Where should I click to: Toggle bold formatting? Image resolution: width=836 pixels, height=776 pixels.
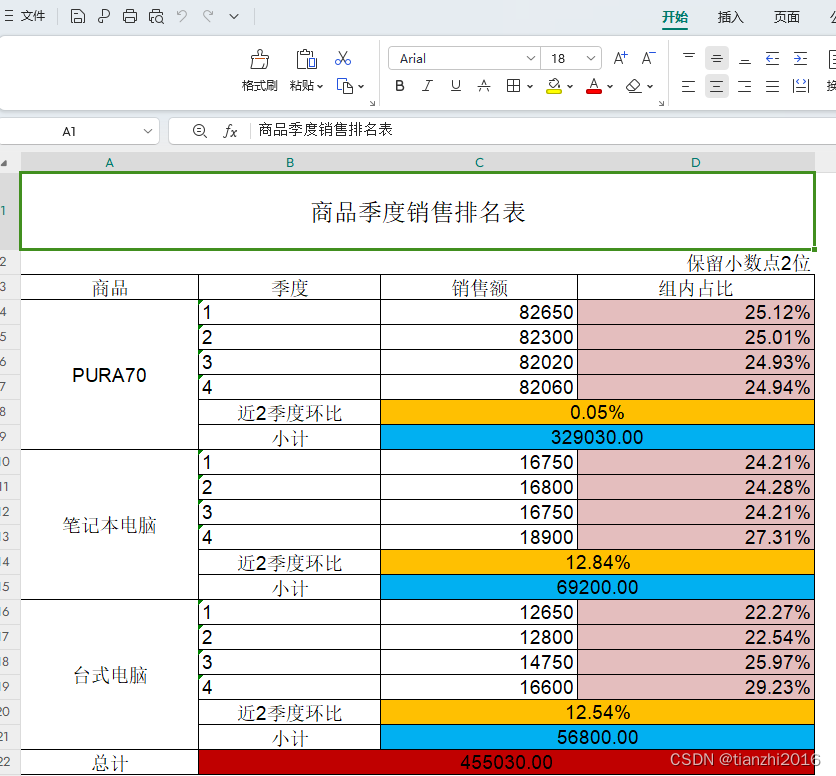click(400, 86)
